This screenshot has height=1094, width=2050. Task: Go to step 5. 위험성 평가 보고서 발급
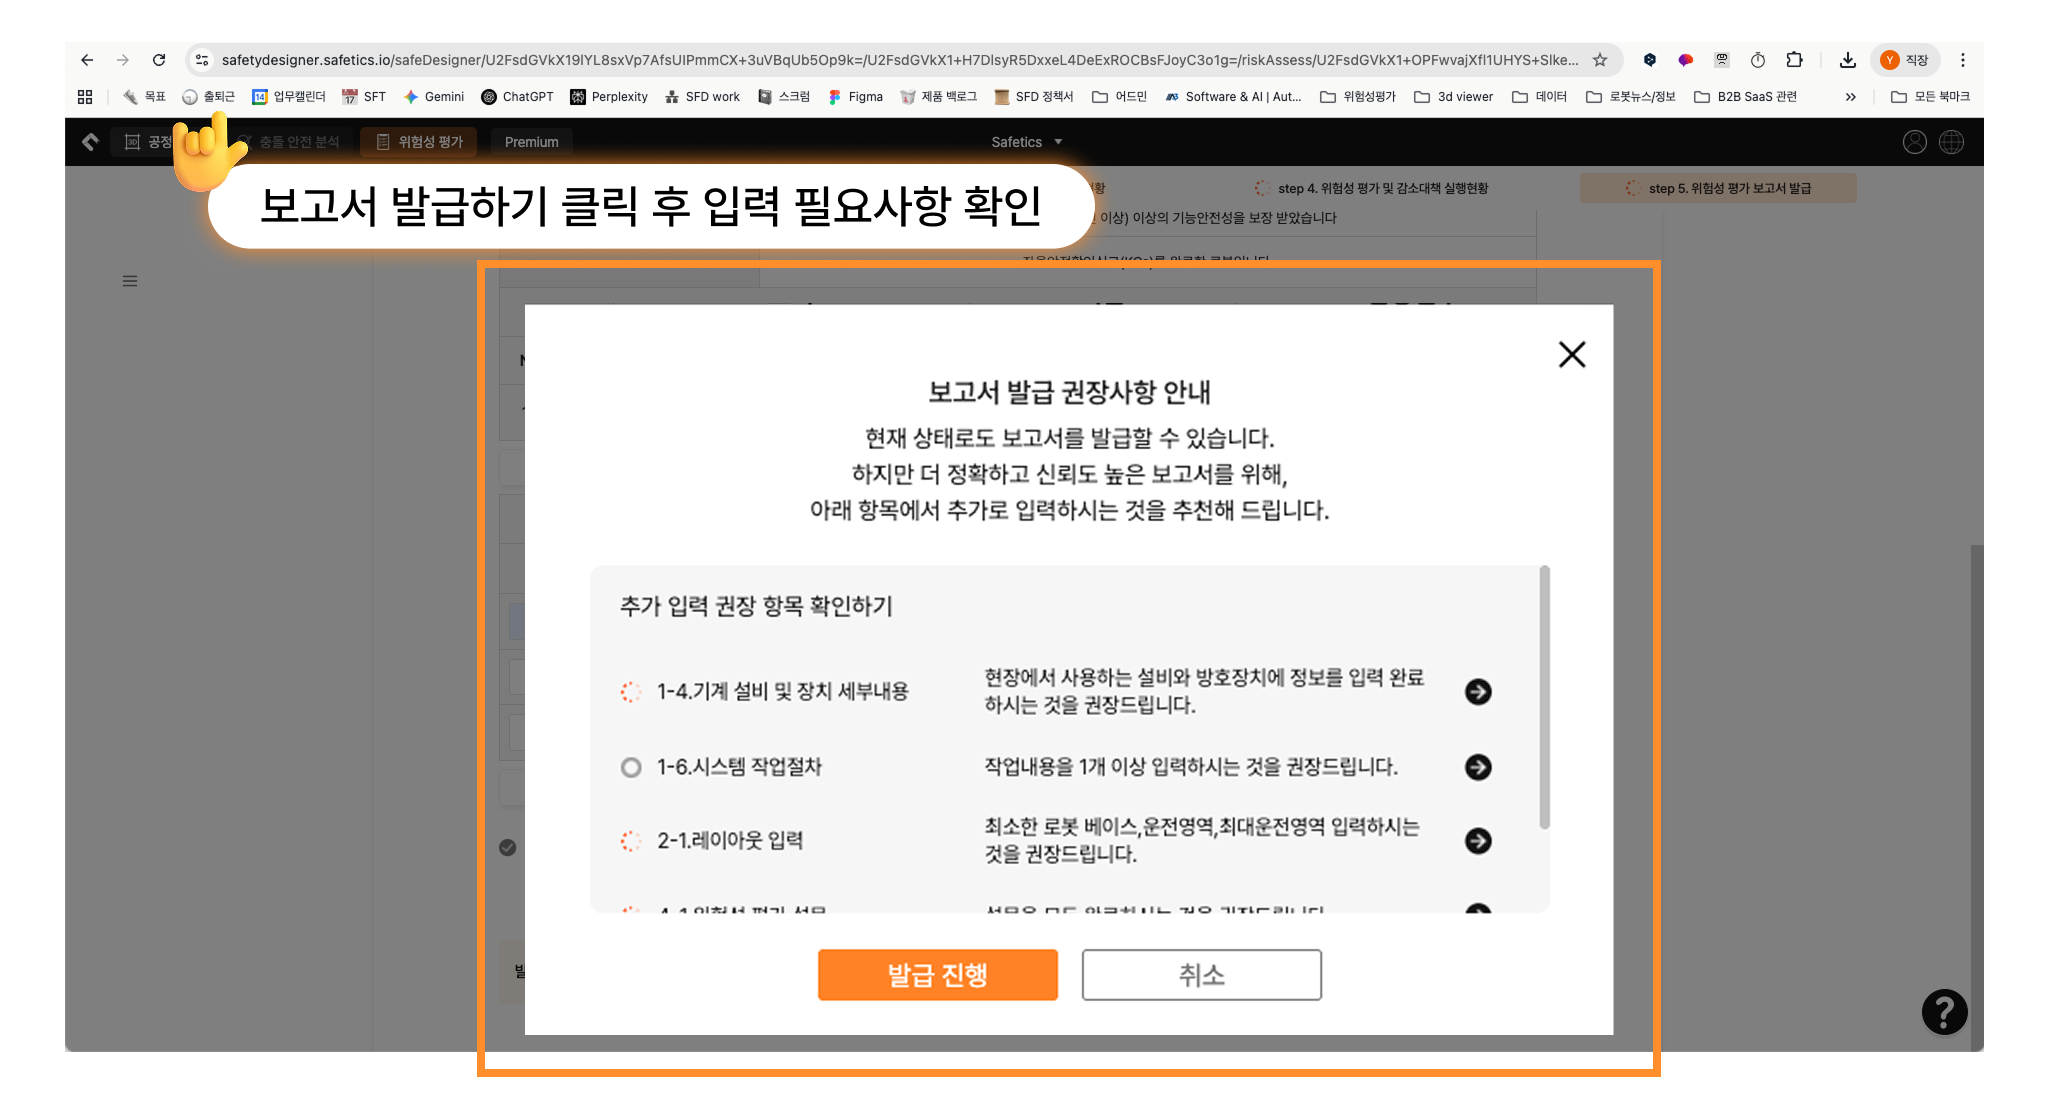pos(1718,188)
